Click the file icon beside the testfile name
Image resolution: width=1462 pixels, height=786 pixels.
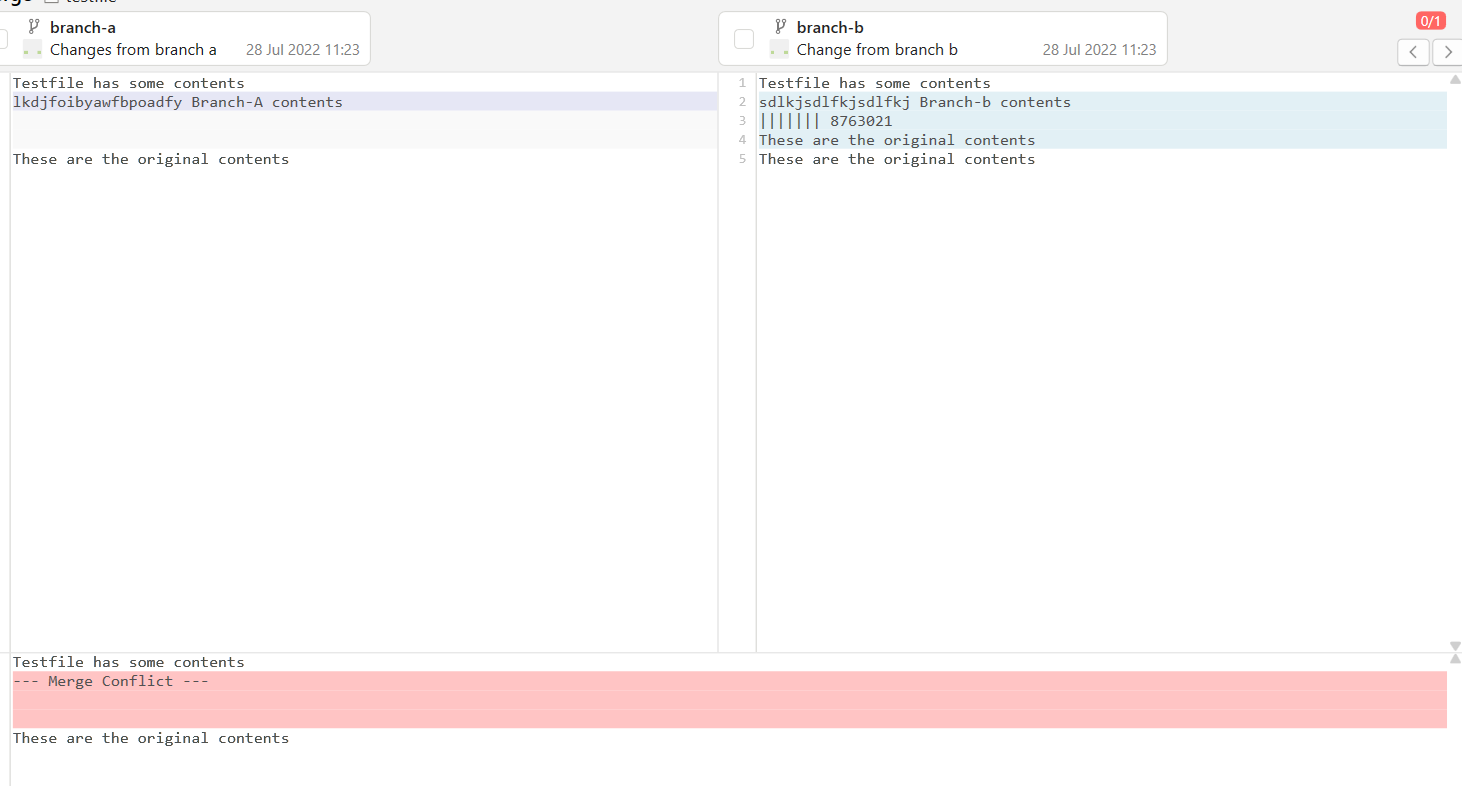click(51, 2)
